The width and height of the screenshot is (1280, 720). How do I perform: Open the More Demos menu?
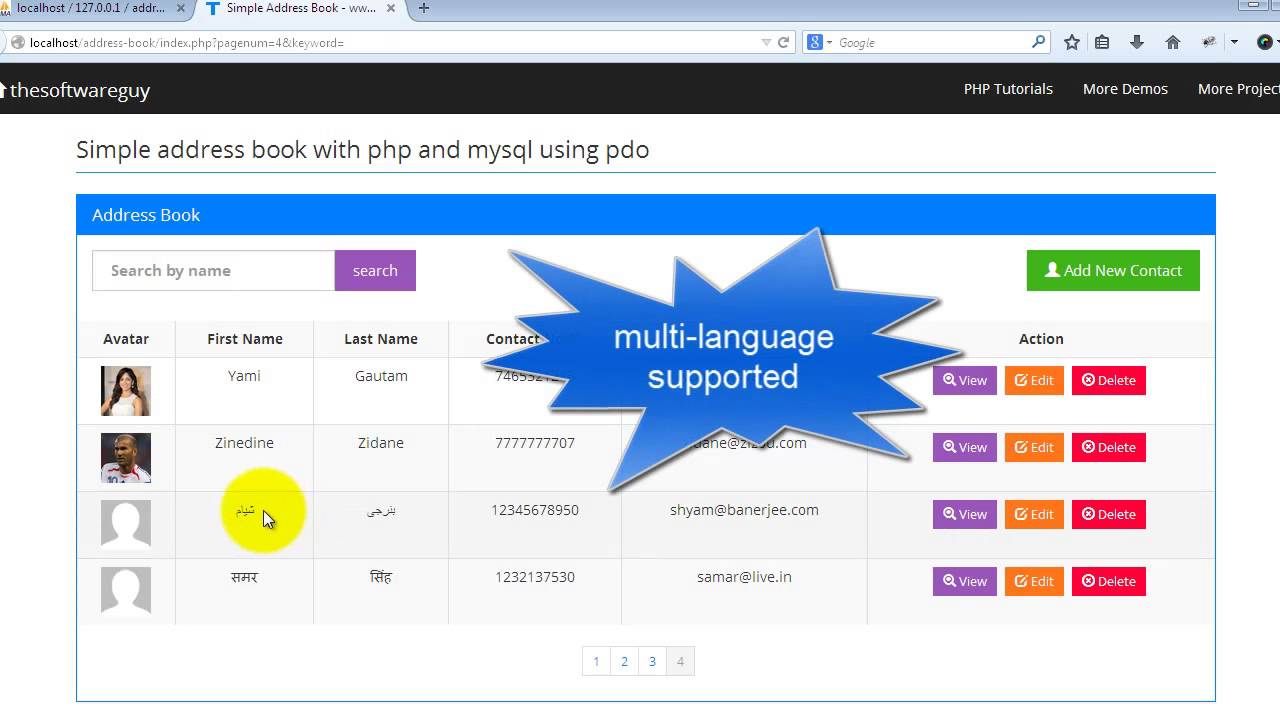1125,89
